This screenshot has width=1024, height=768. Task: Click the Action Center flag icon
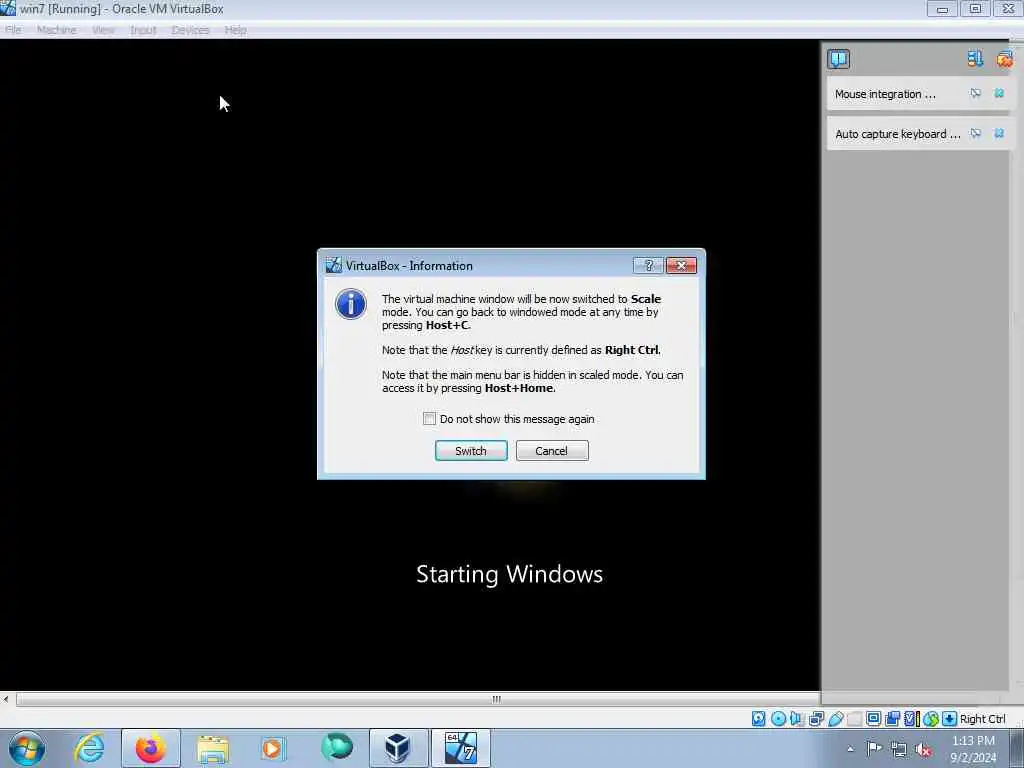point(874,749)
